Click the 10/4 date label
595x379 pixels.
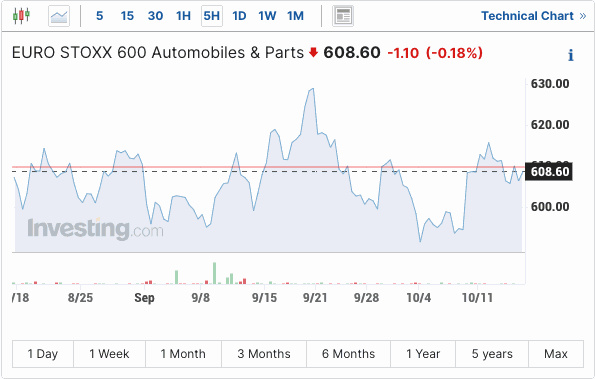pos(419,297)
